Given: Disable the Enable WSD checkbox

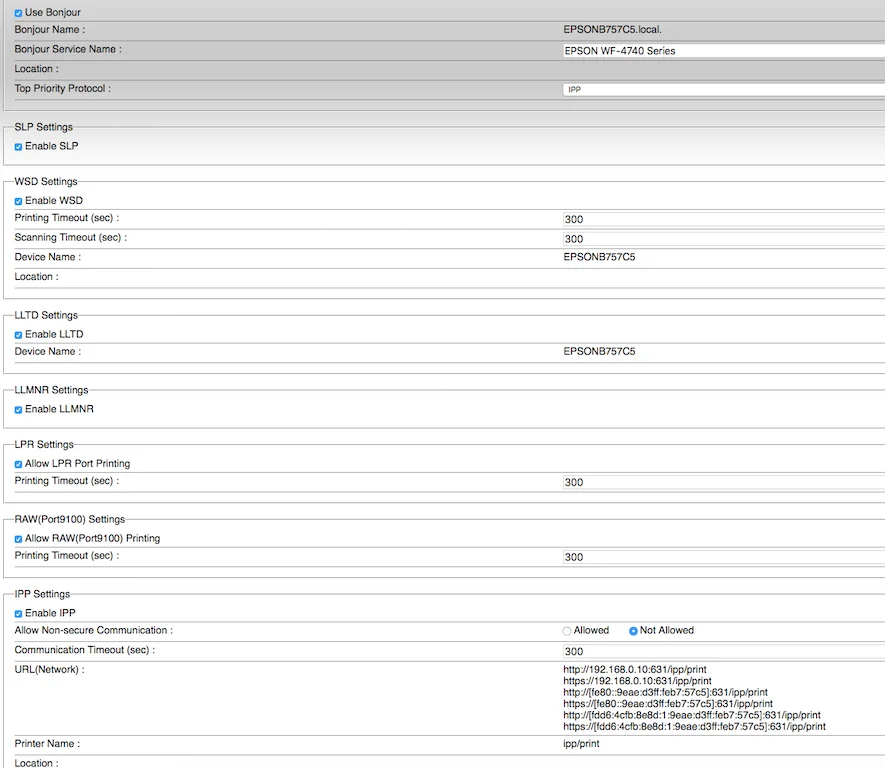Looking at the screenshot, I should tap(19, 201).
